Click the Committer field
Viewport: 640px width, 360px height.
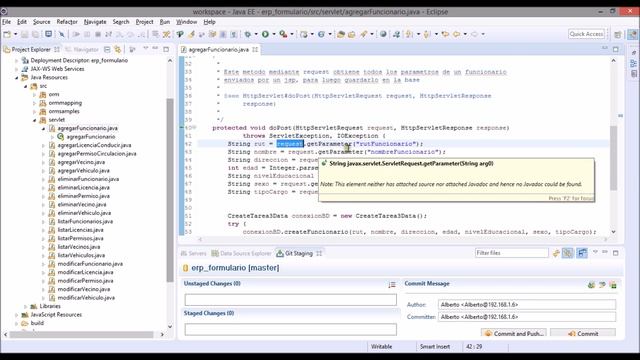527,317
